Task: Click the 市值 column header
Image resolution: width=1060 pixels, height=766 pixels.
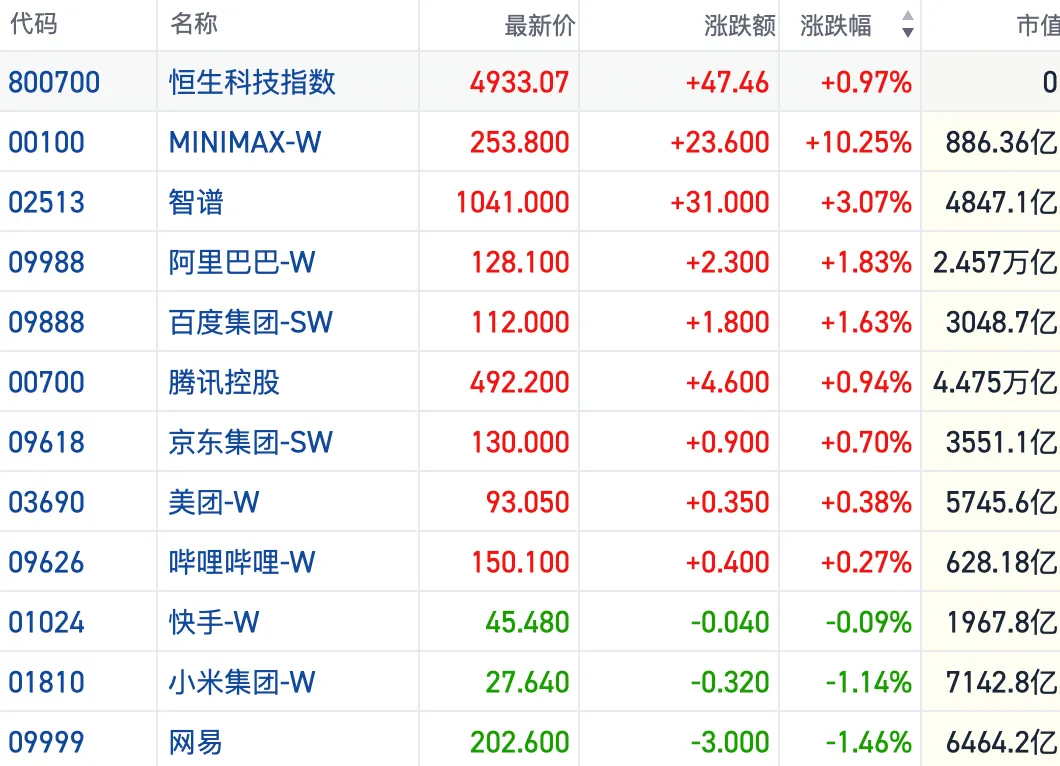Action: point(1038,25)
